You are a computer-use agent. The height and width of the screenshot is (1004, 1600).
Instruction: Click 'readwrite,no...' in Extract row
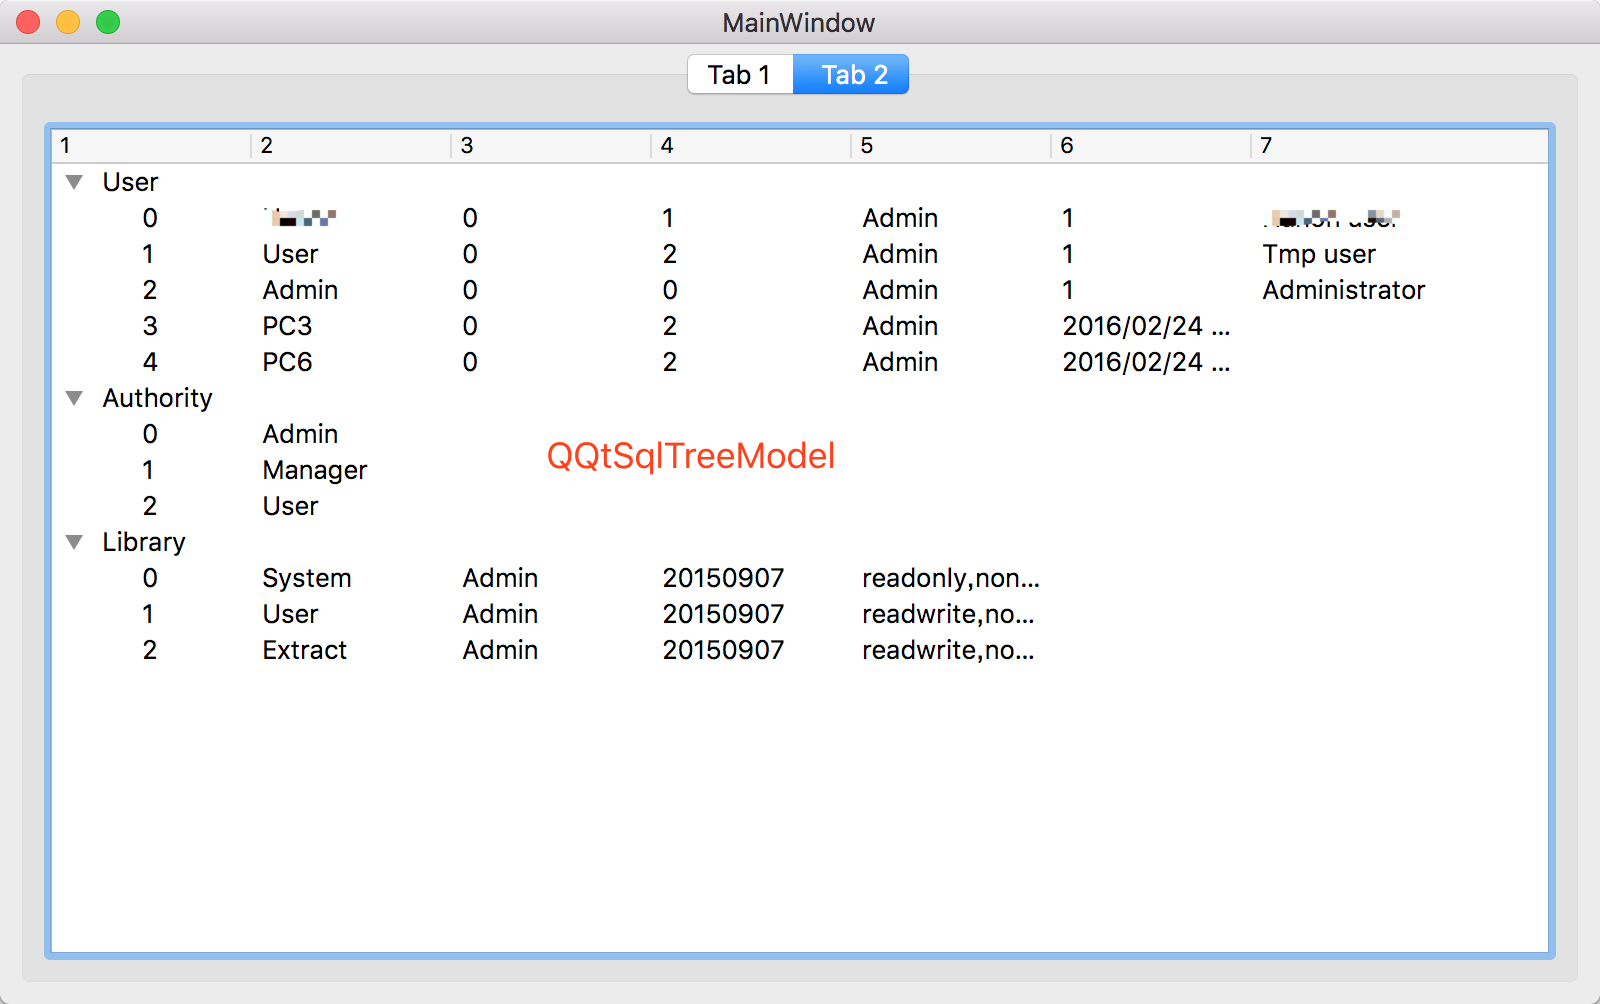tap(948, 650)
